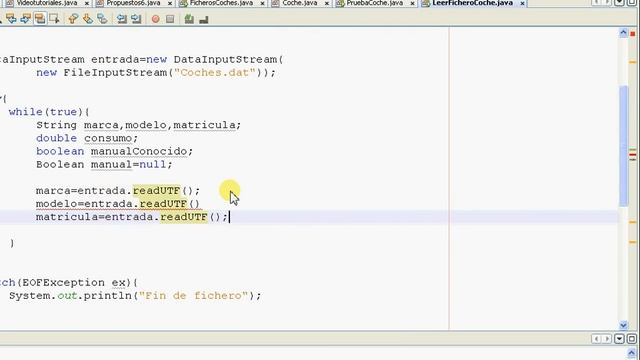Click the Uncomment code icon
The image size is (640, 360).
coord(204,19)
